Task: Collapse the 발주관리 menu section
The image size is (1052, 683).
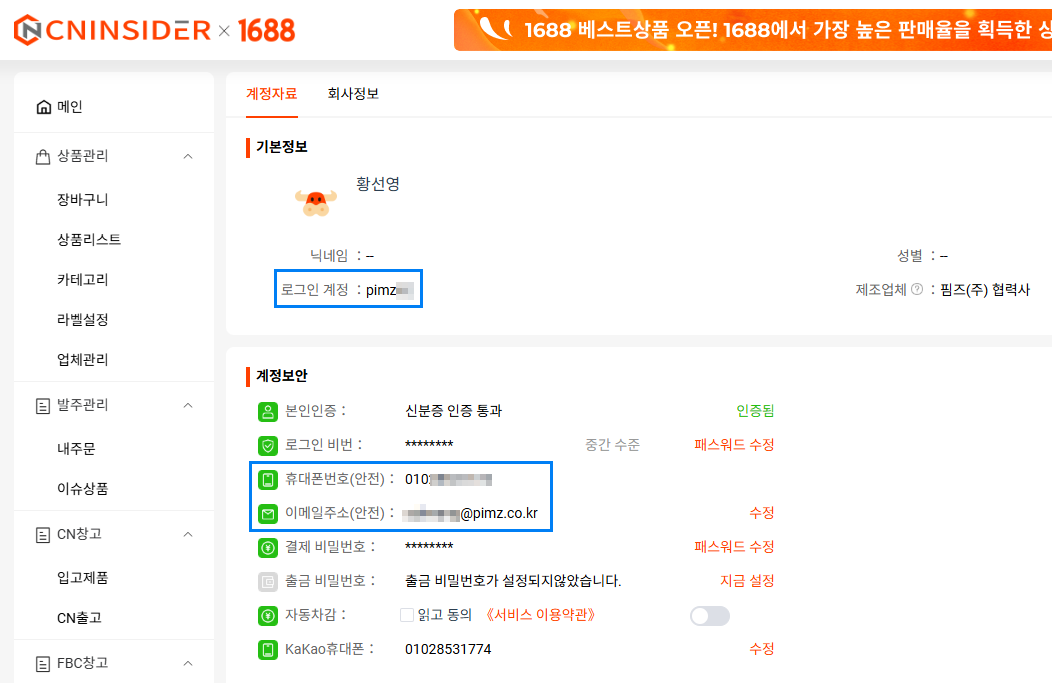Action: coord(188,405)
